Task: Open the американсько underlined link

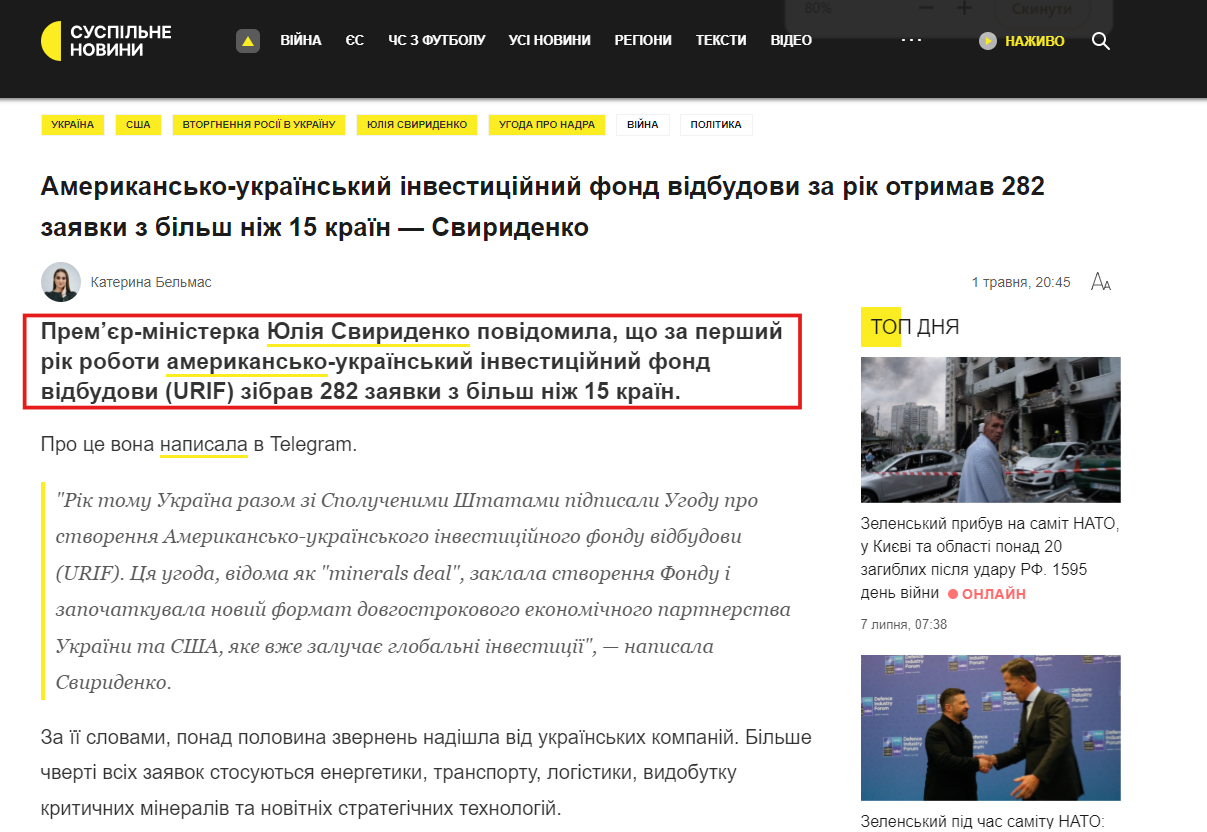Action: click(x=247, y=360)
